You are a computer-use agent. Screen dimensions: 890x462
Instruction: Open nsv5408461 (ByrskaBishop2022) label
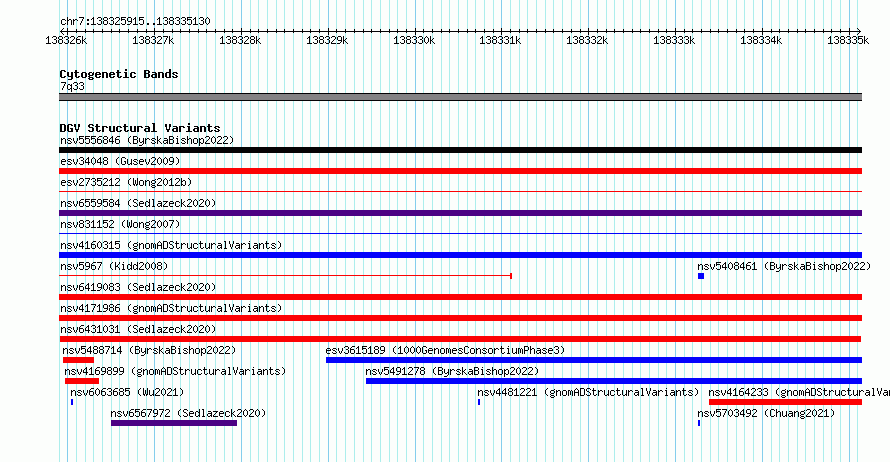pos(784,266)
